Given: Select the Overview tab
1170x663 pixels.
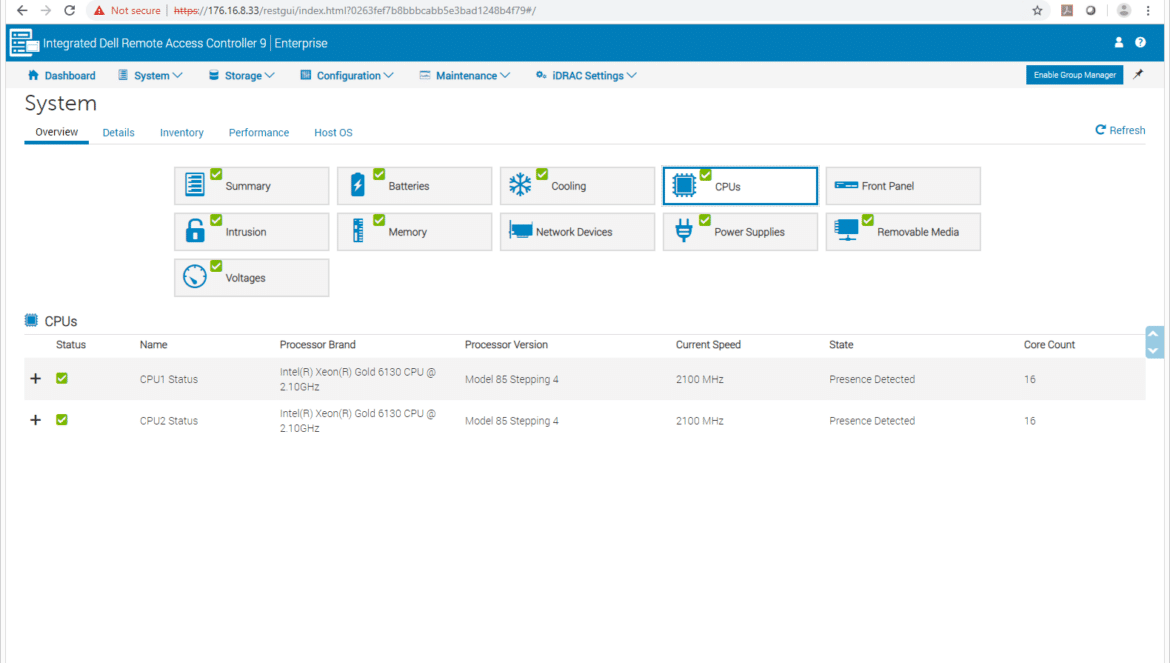Looking at the screenshot, I should click(x=57, y=132).
